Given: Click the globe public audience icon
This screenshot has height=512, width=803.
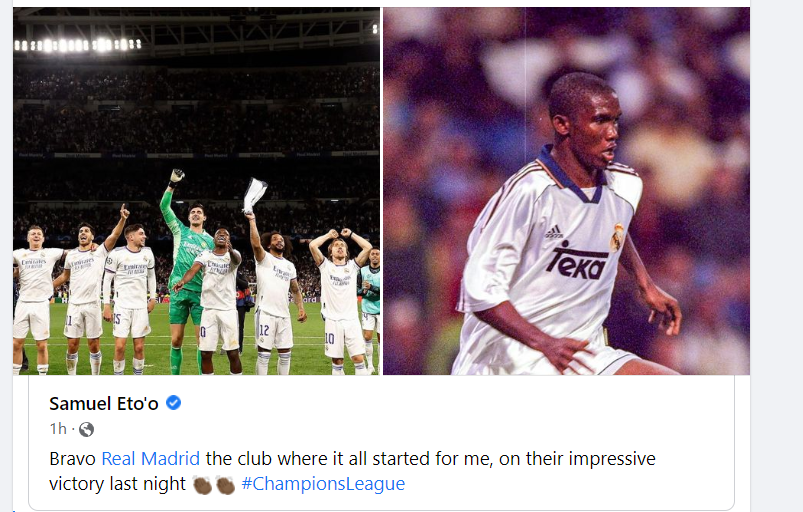Looking at the screenshot, I should [x=87, y=429].
